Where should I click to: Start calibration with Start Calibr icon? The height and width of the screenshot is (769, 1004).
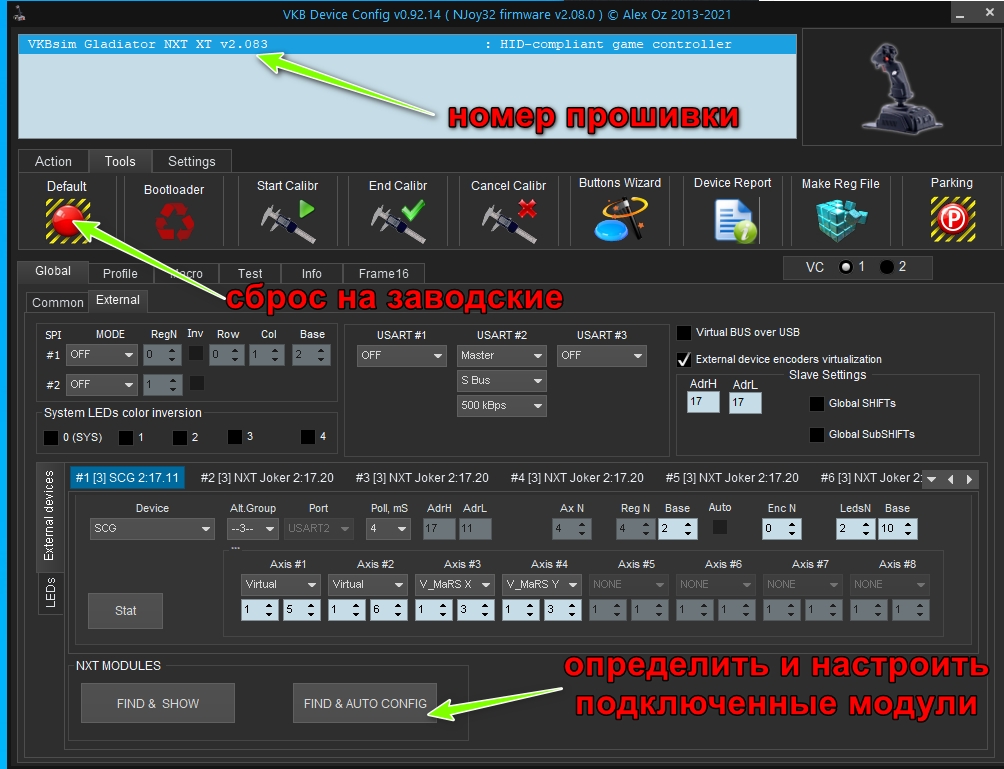[287, 221]
